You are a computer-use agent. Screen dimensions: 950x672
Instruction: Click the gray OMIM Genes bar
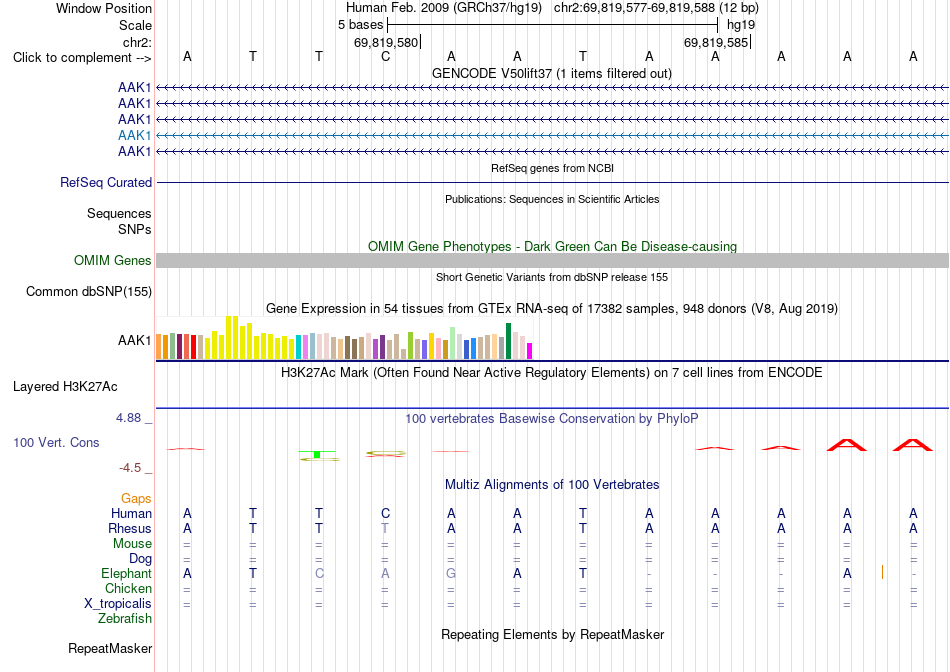[552, 261]
